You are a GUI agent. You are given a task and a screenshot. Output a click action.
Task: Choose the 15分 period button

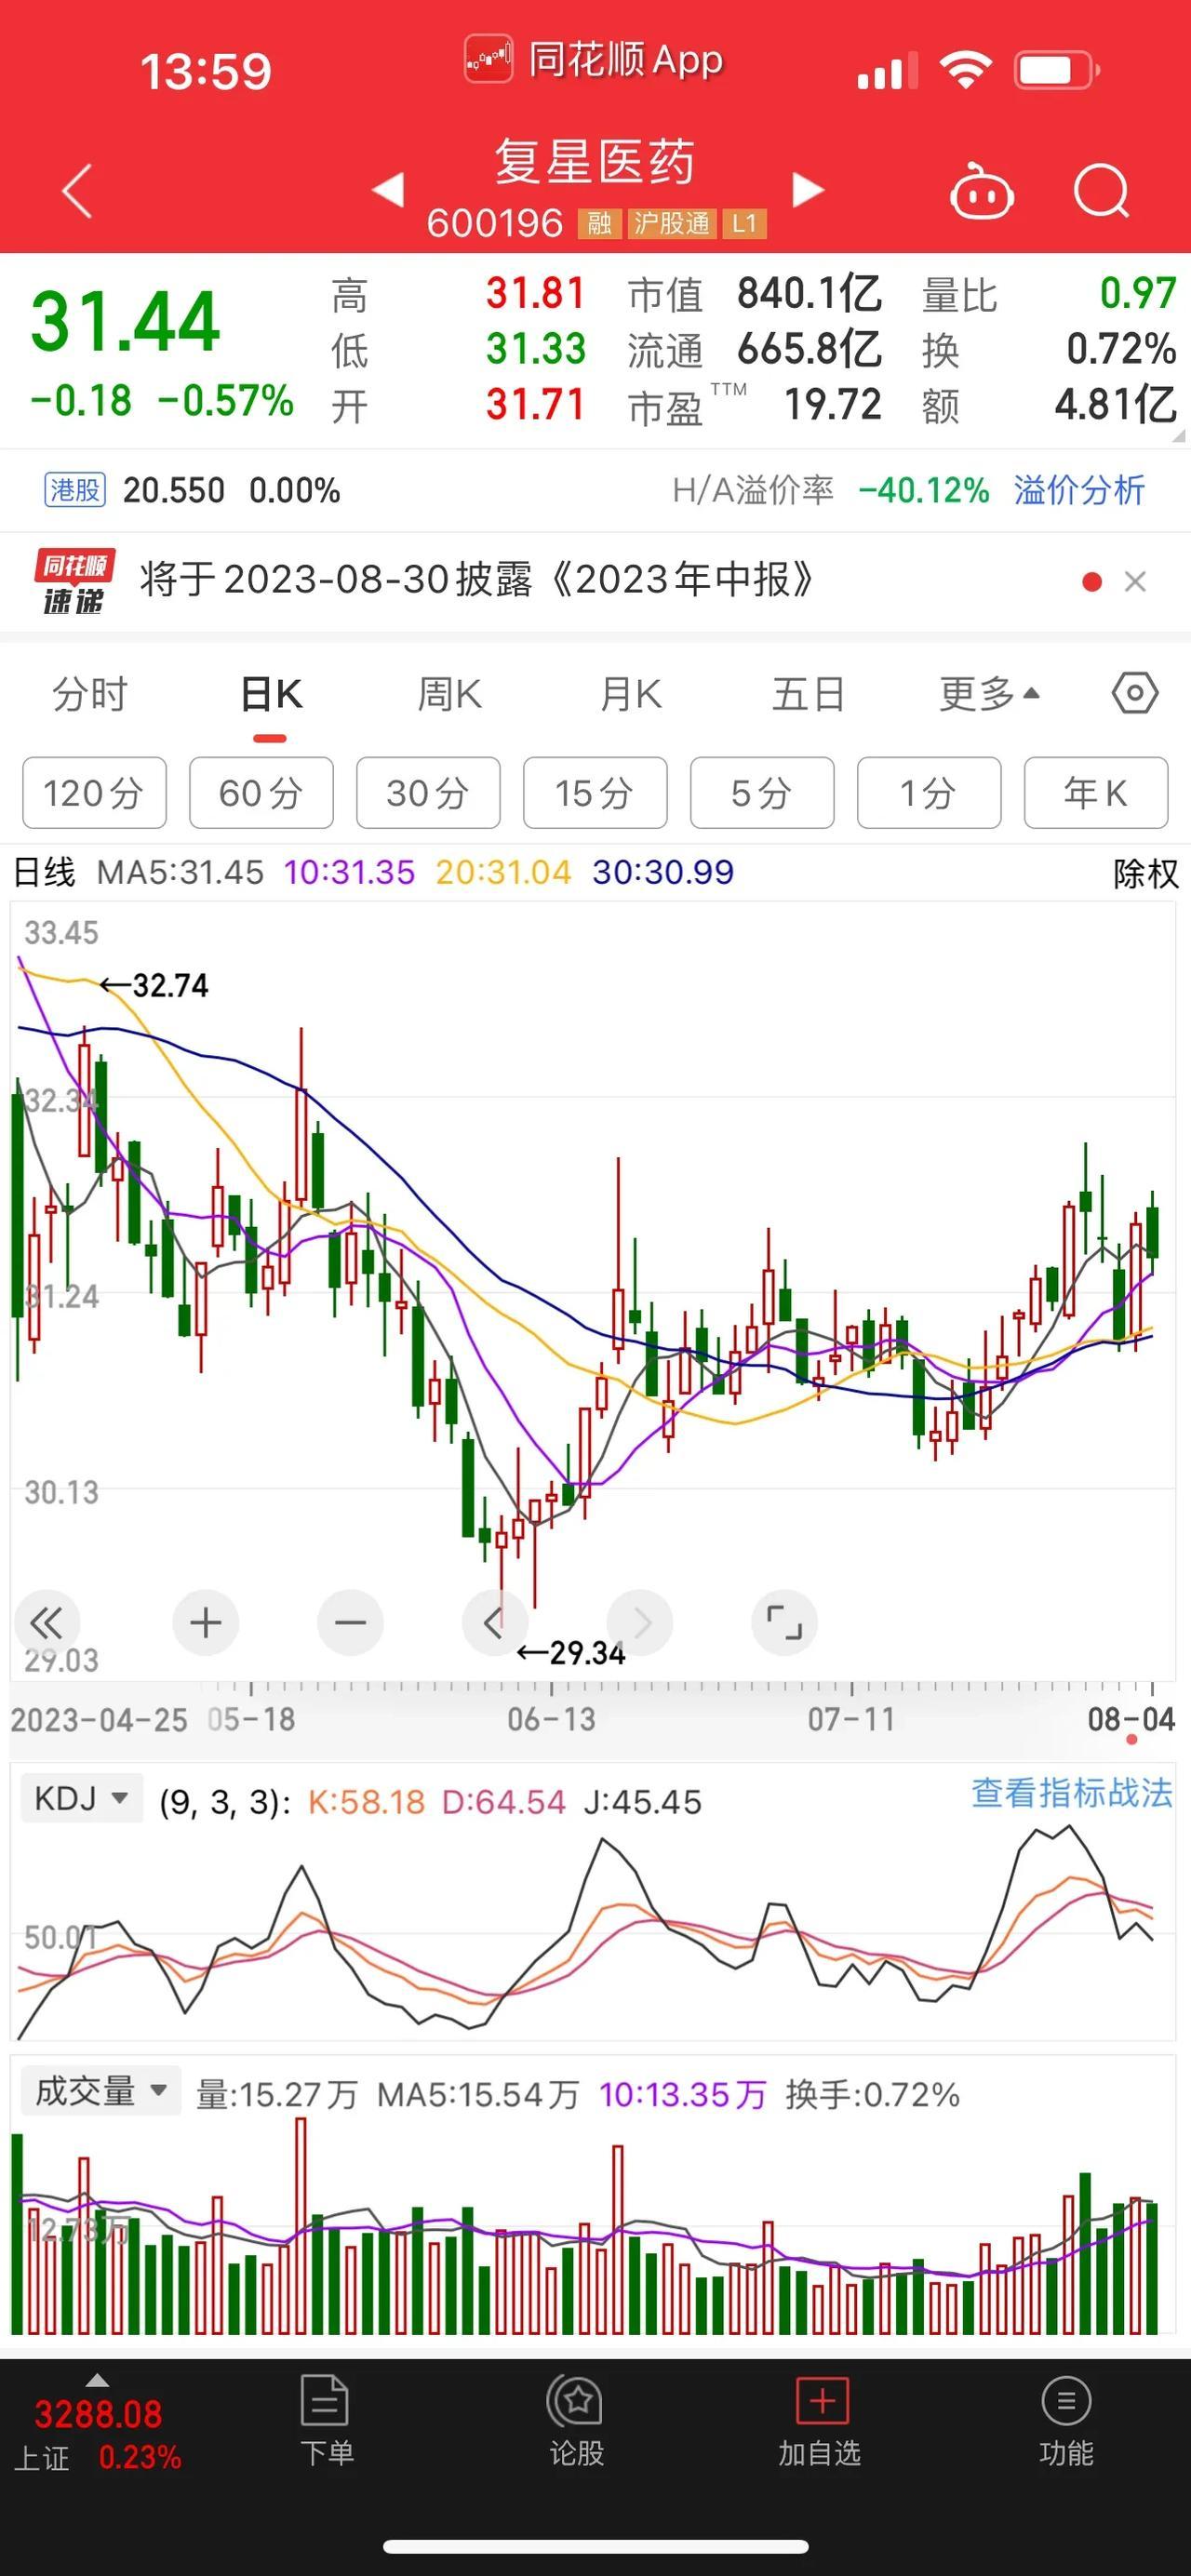click(x=595, y=793)
